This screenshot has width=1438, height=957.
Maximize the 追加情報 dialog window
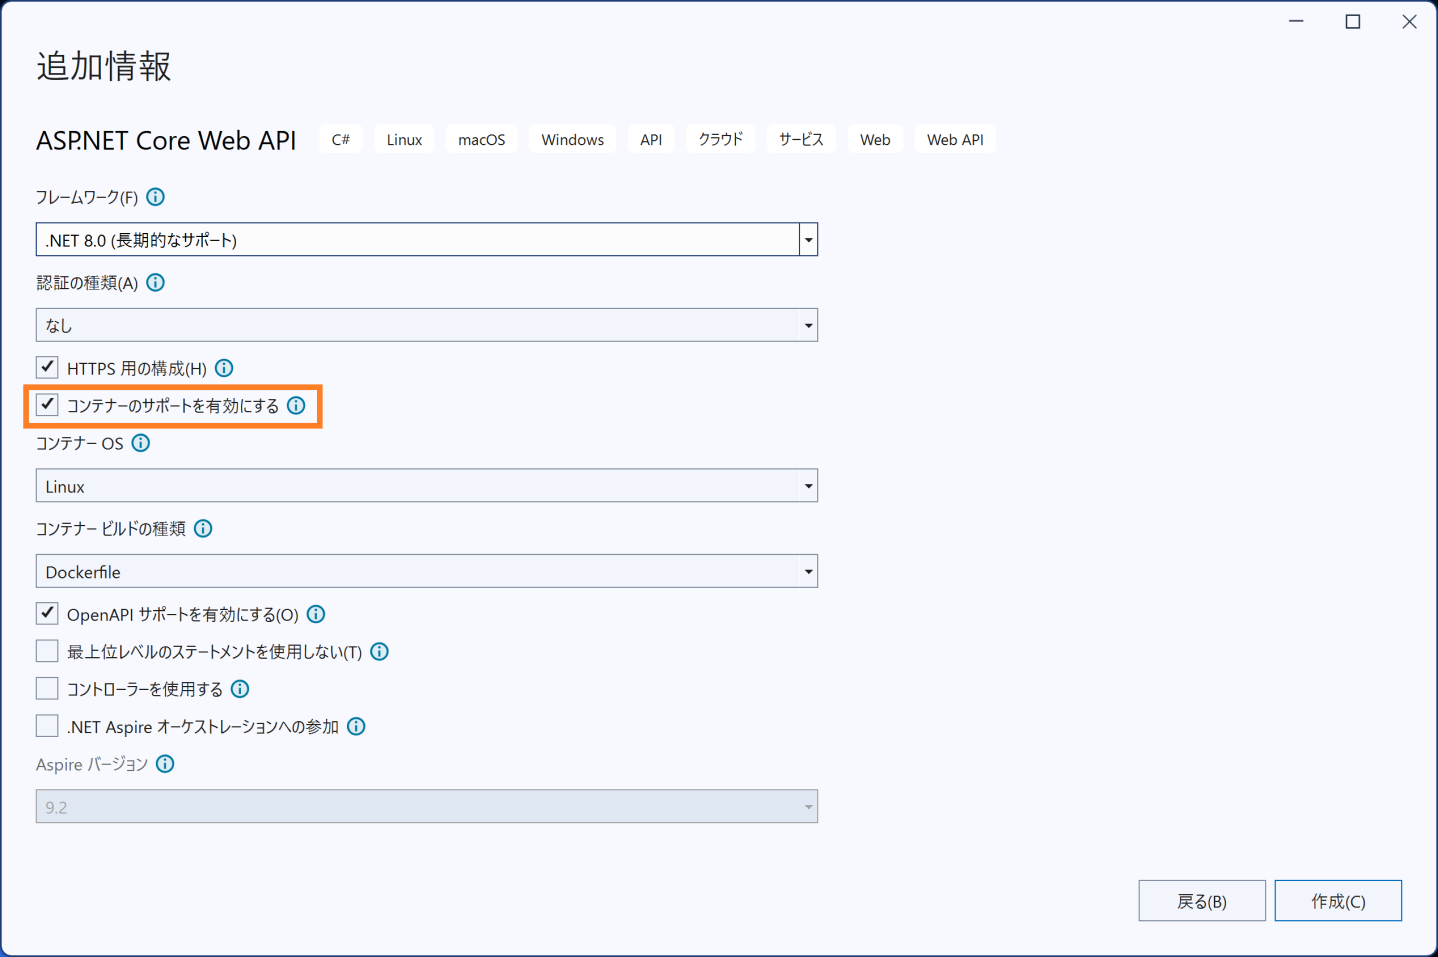1353,21
